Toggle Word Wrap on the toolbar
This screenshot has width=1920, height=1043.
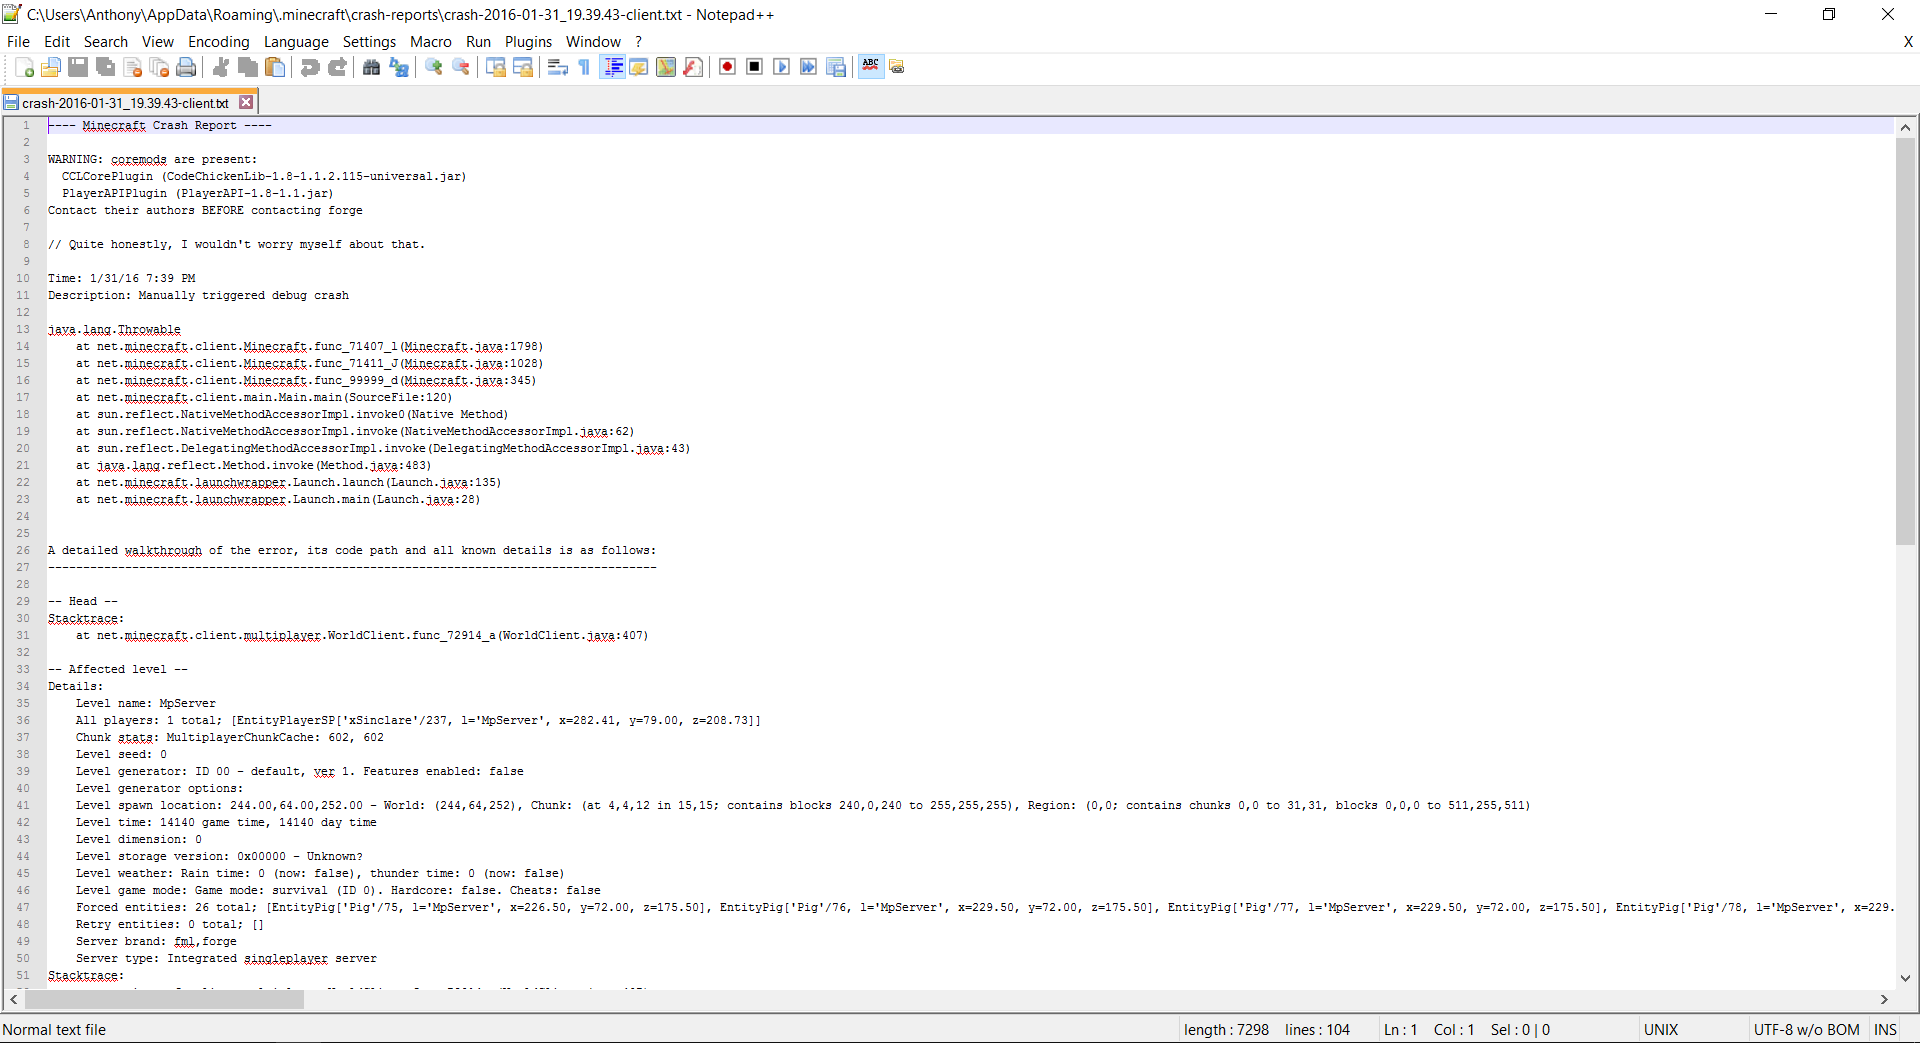pos(557,67)
